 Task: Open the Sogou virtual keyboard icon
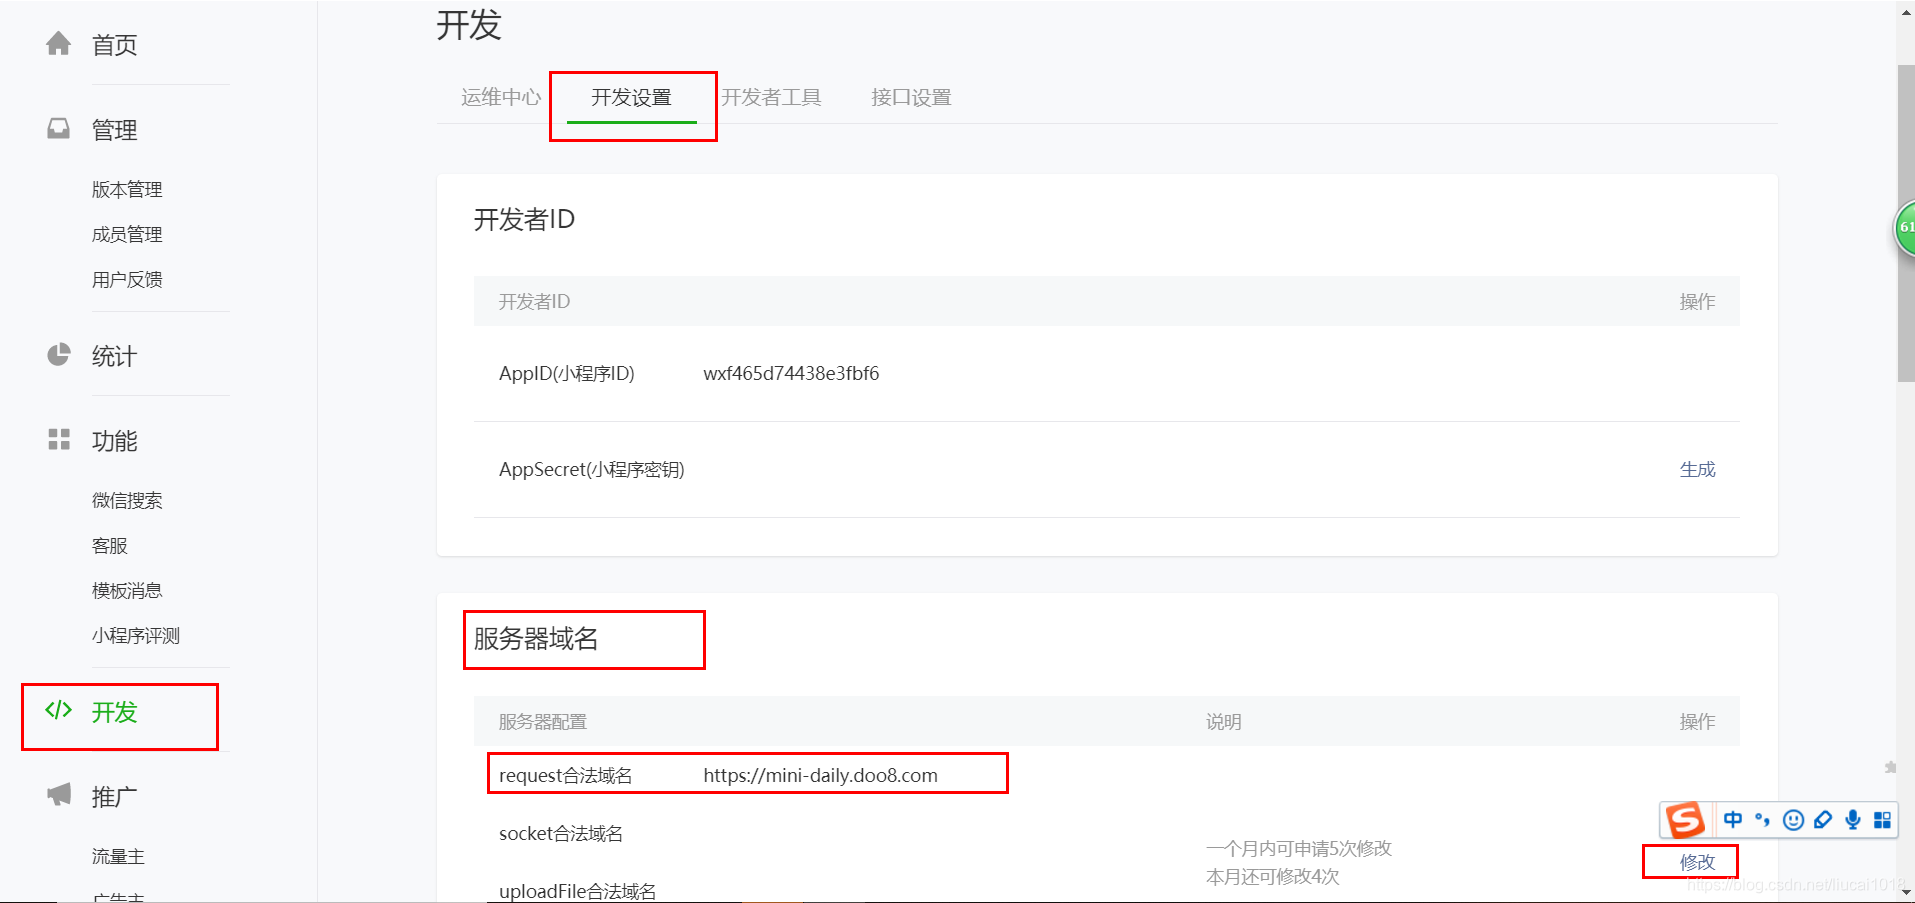[x=1883, y=820]
